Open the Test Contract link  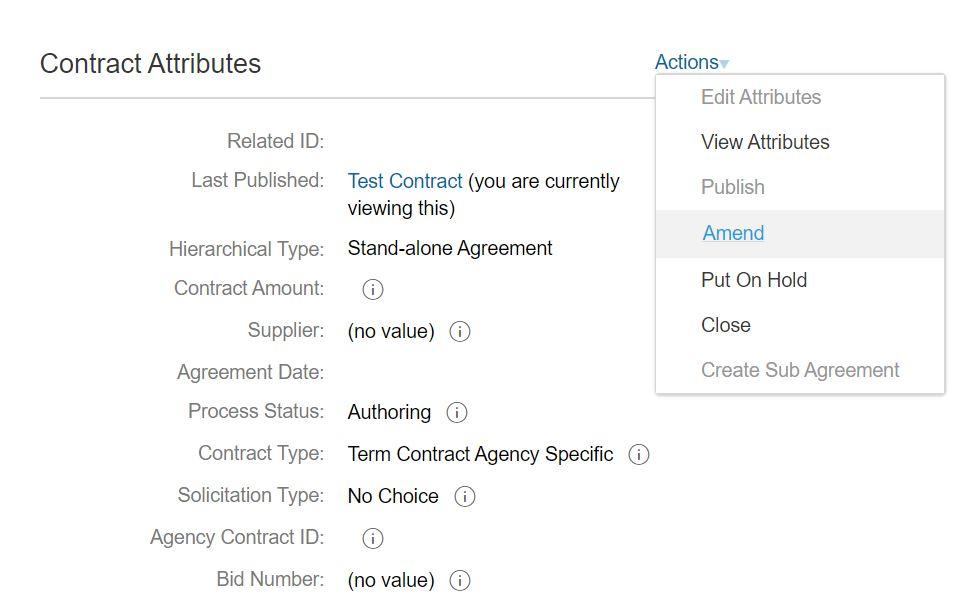tap(405, 181)
